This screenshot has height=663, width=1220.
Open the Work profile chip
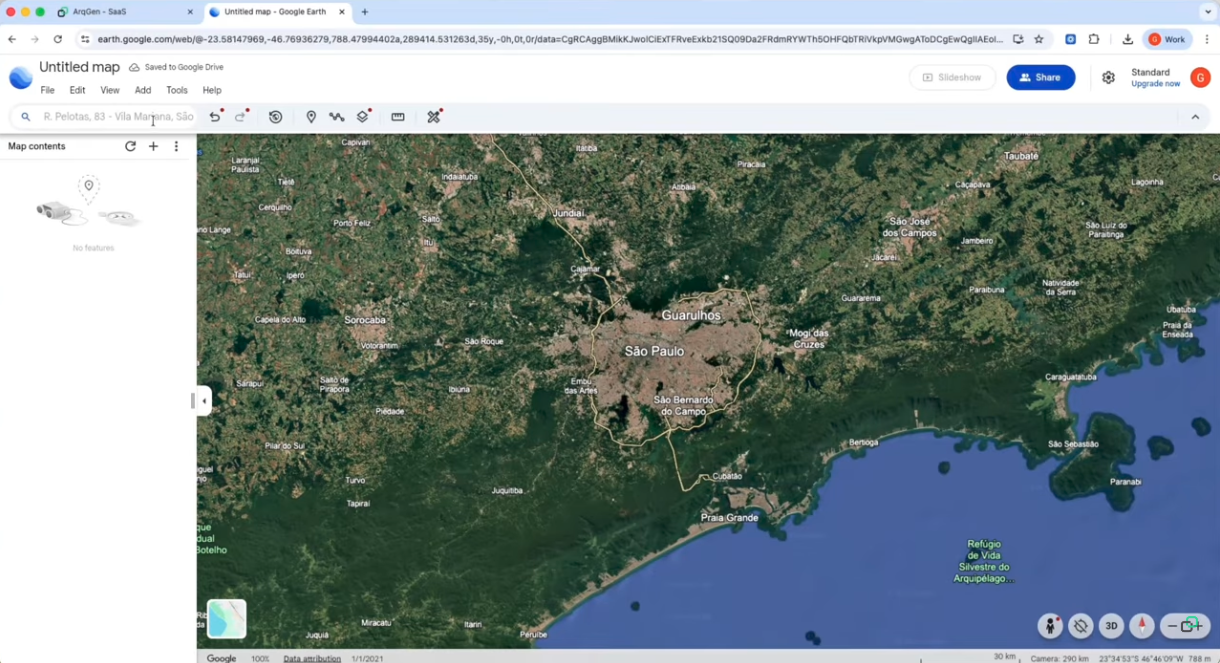point(1168,39)
